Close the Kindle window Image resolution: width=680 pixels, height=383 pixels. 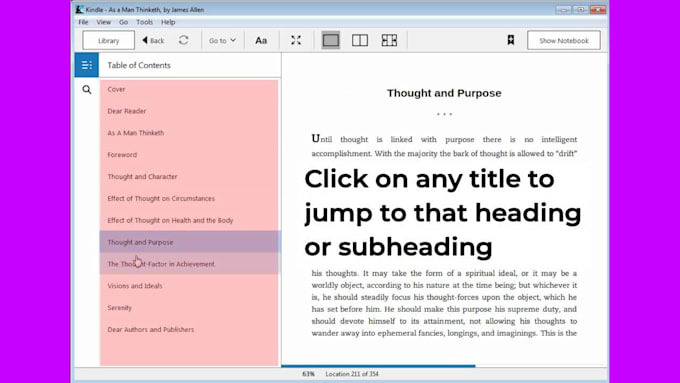pyautogui.click(x=598, y=9)
